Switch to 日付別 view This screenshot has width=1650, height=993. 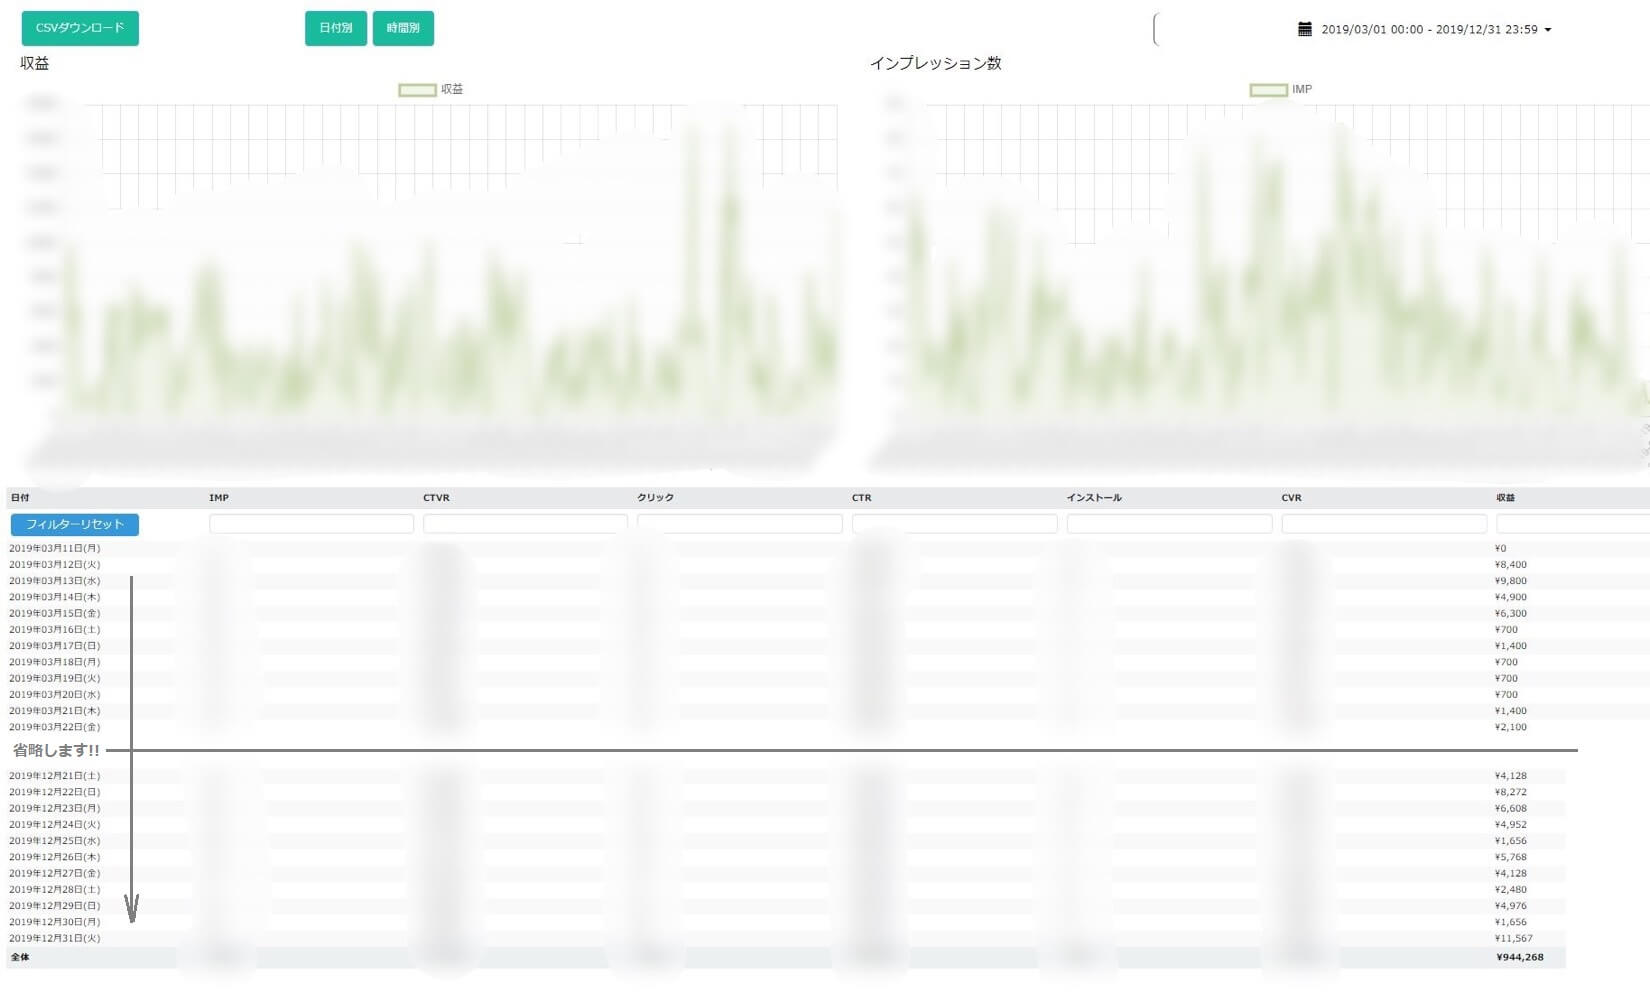(336, 28)
